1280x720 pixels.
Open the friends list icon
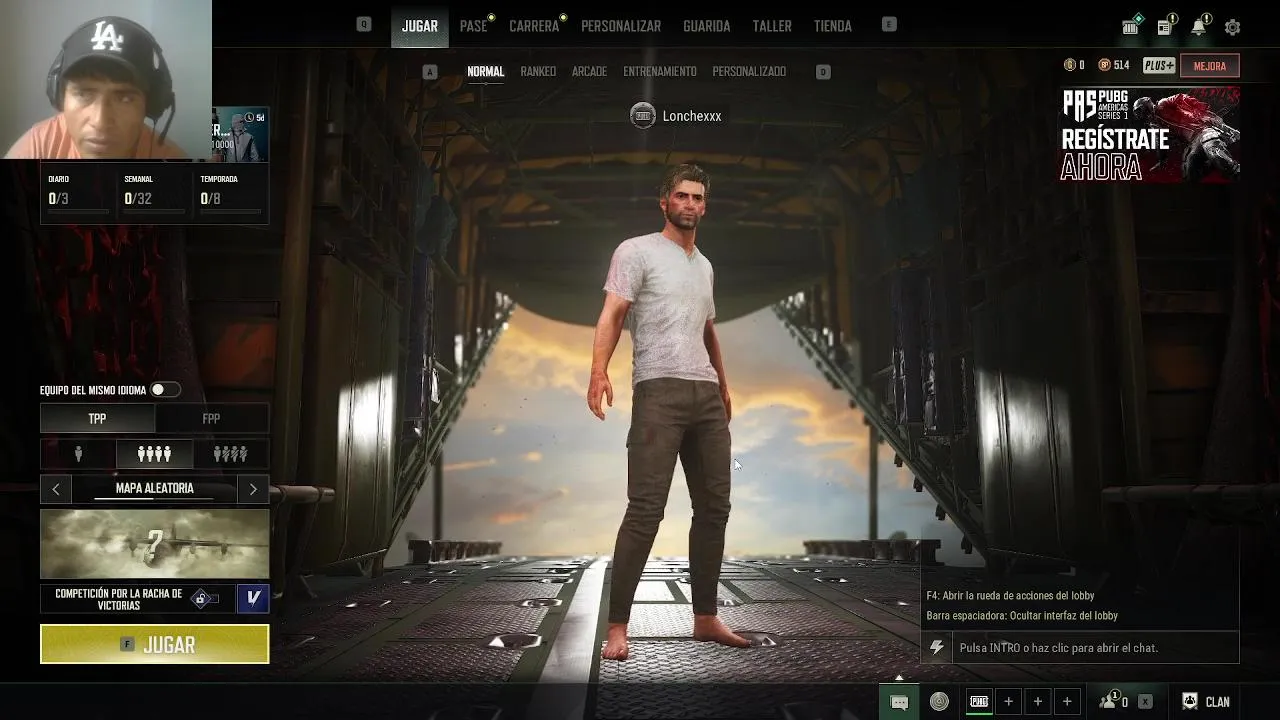(1109, 701)
